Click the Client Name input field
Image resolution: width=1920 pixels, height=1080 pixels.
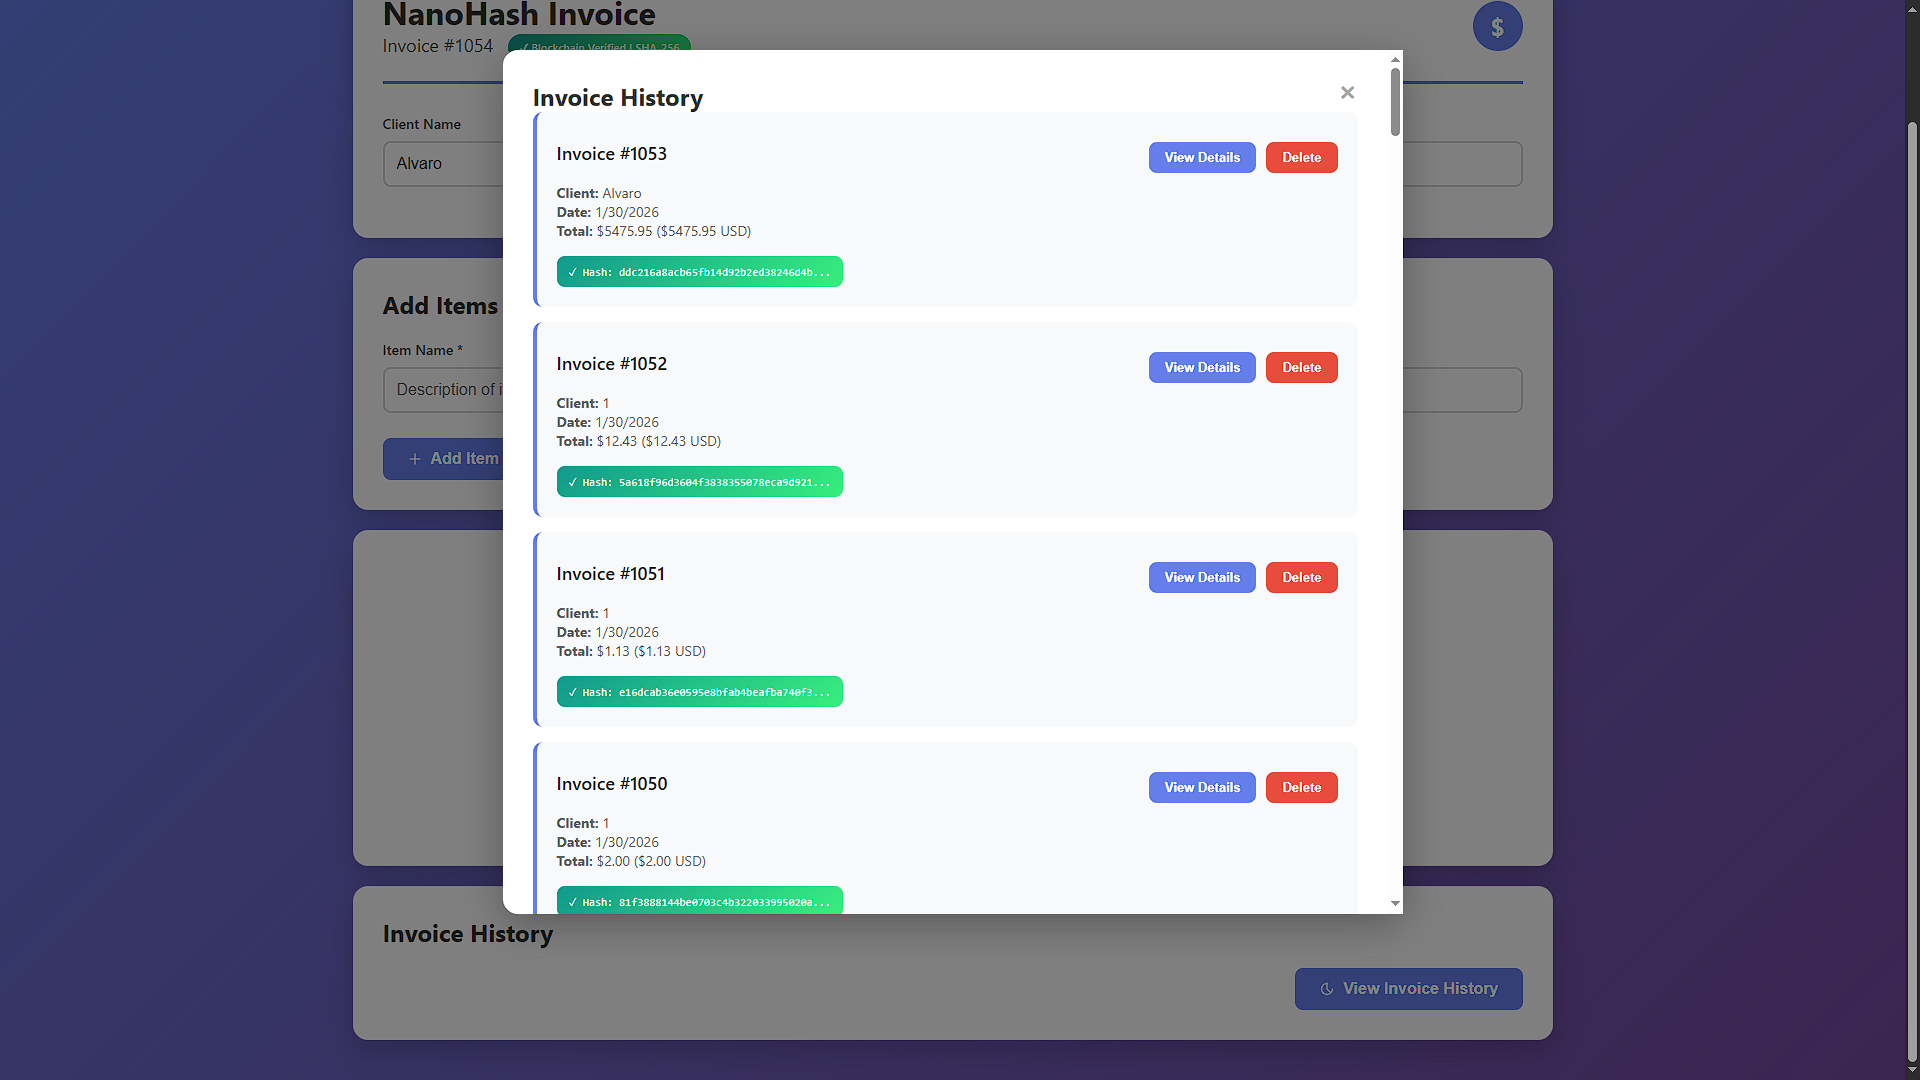click(443, 164)
